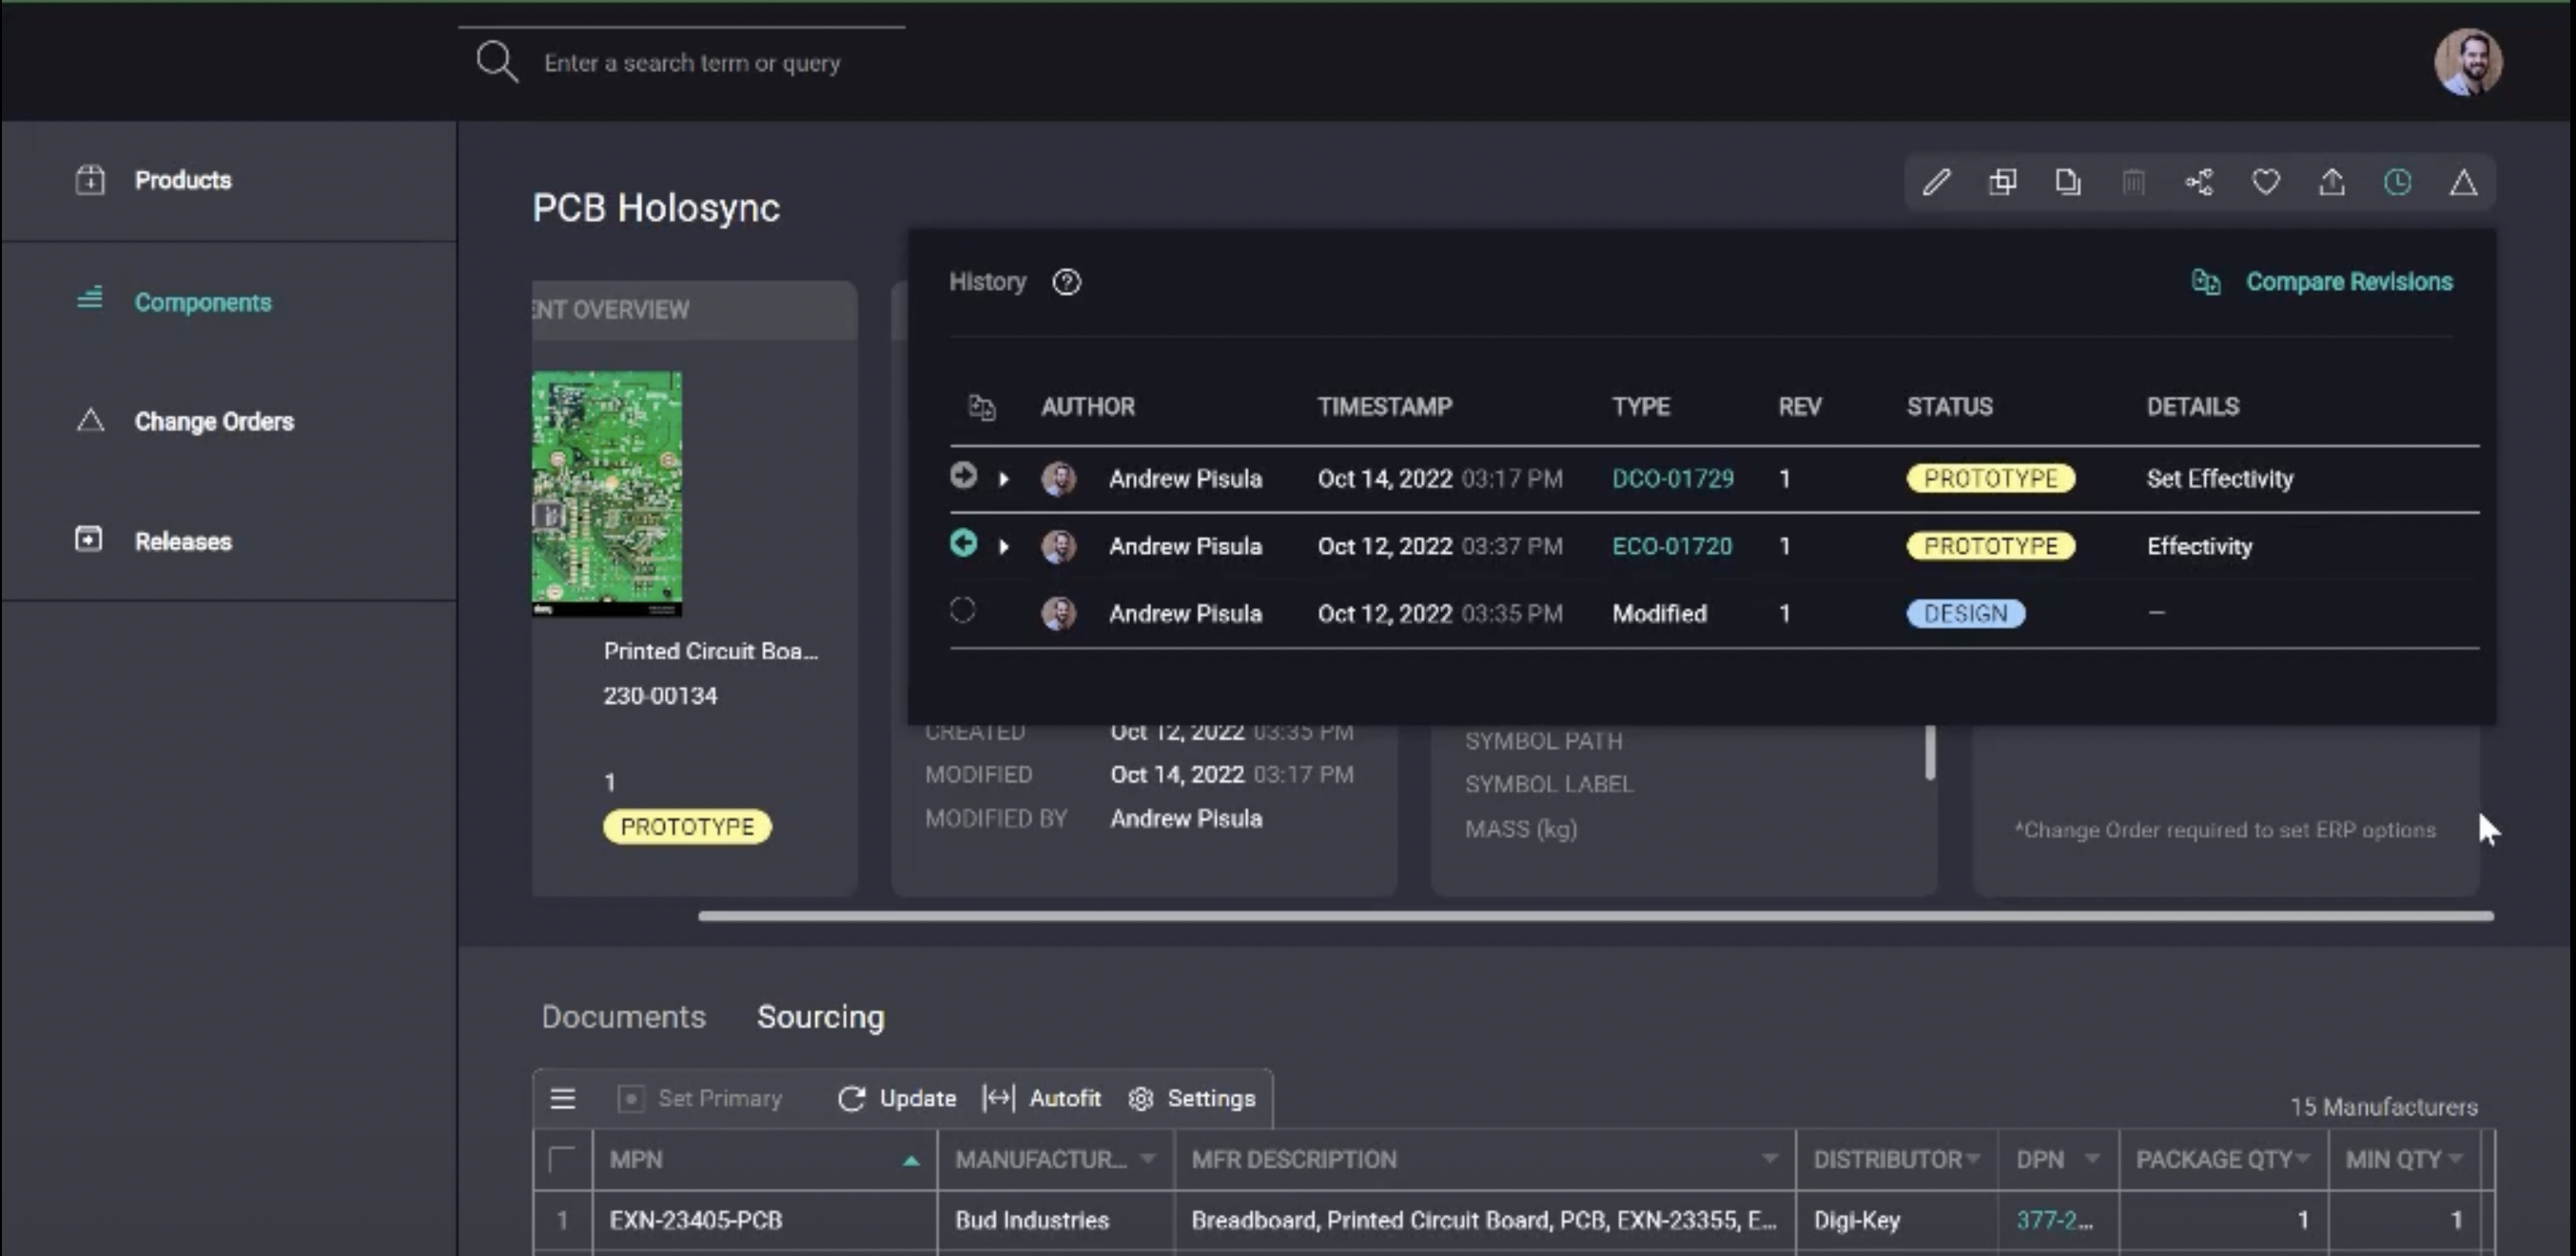The height and width of the screenshot is (1256, 2576).
Task: Open the Distributor column dropdown
Action: (1973, 1159)
